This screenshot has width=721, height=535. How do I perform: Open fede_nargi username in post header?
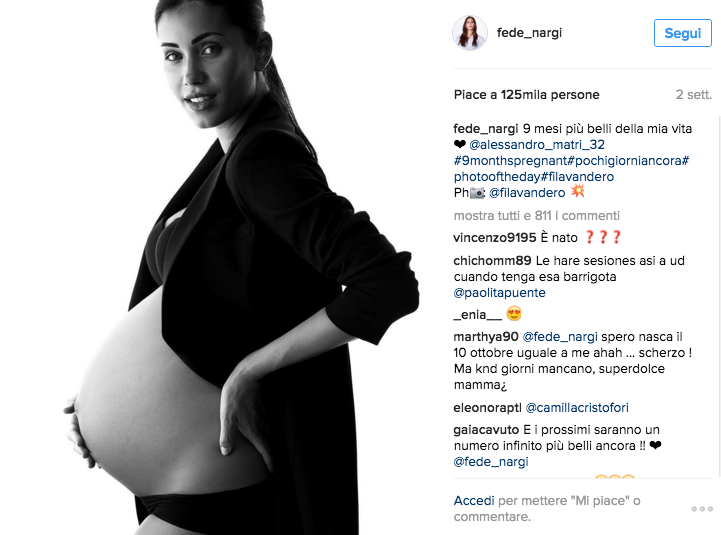pyautogui.click(x=529, y=33)
